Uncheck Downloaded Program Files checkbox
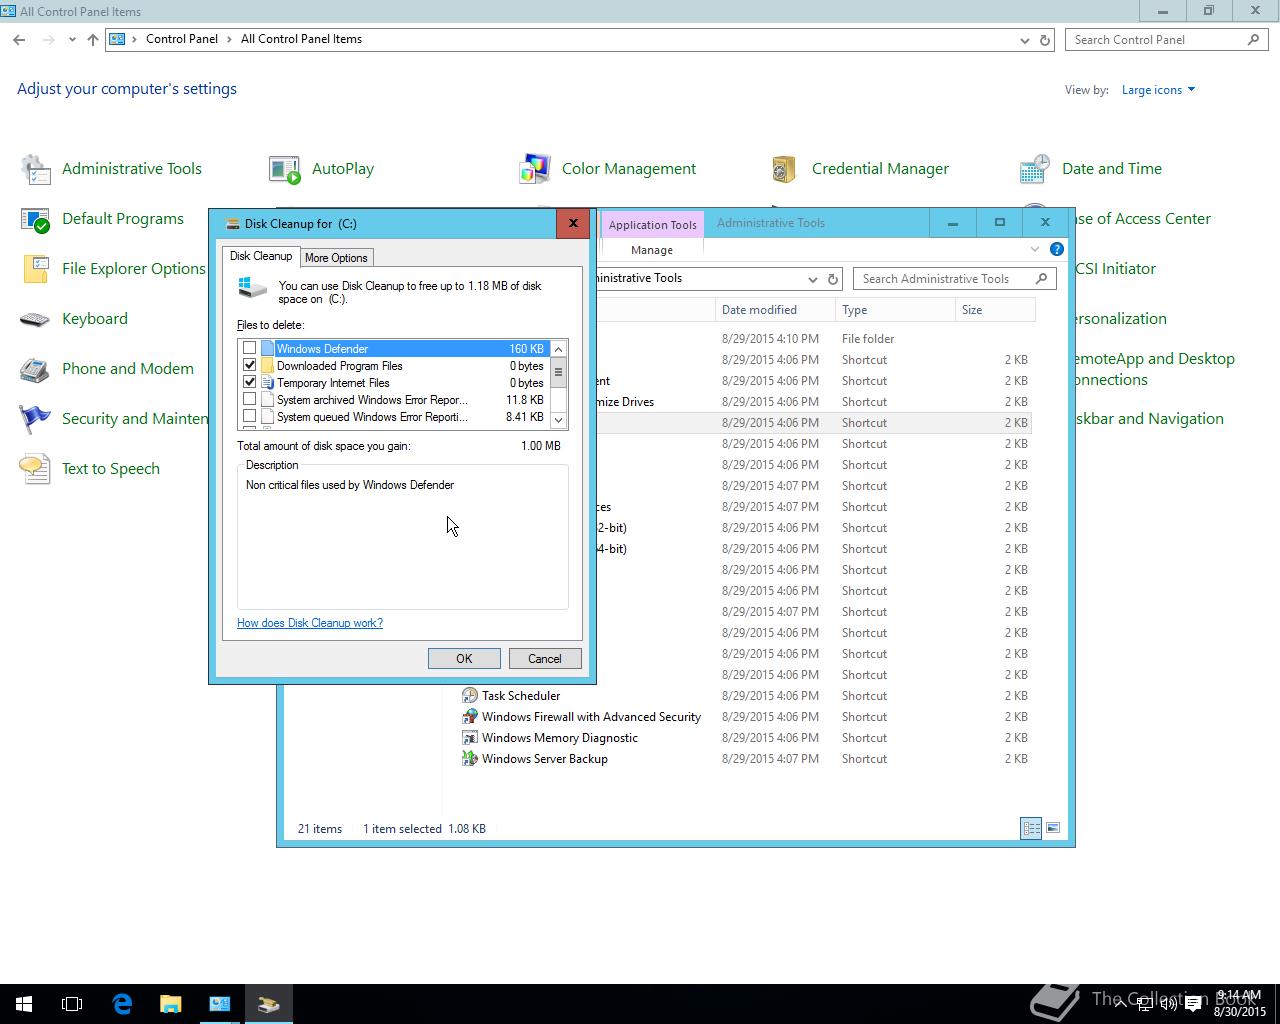 pyautogui.click(x=250, y=366)
